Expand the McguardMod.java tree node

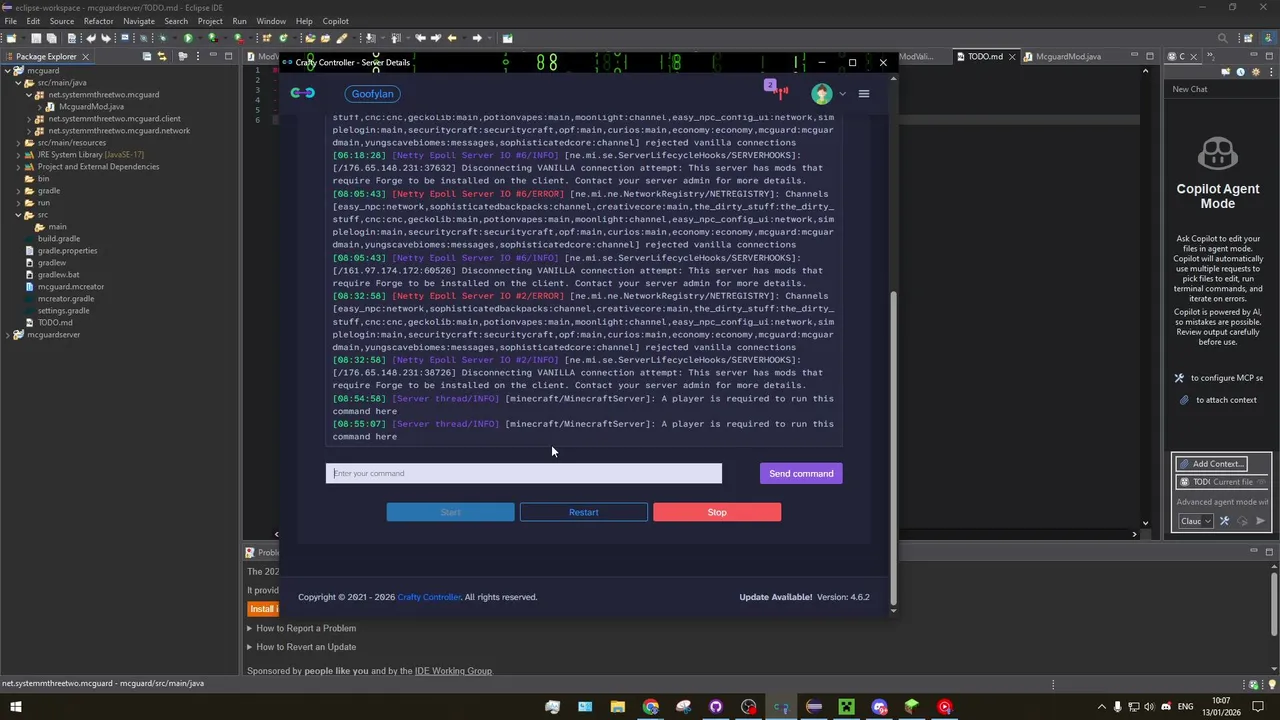40,107
